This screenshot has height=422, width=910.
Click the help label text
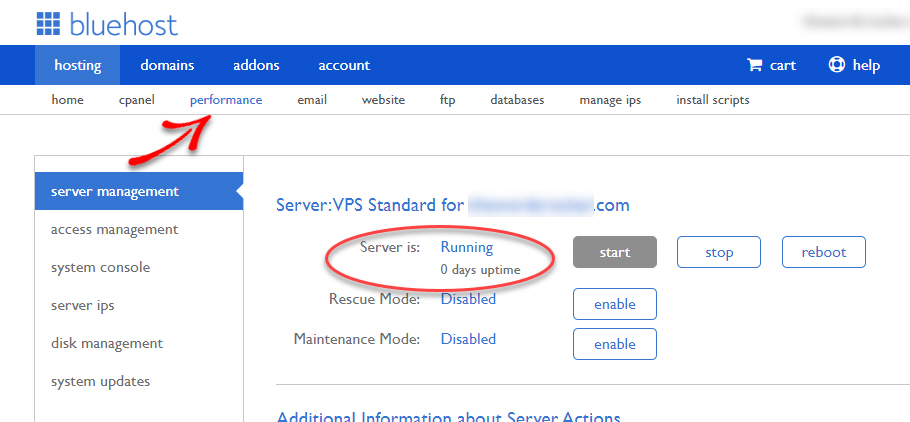tap(866, 65)
